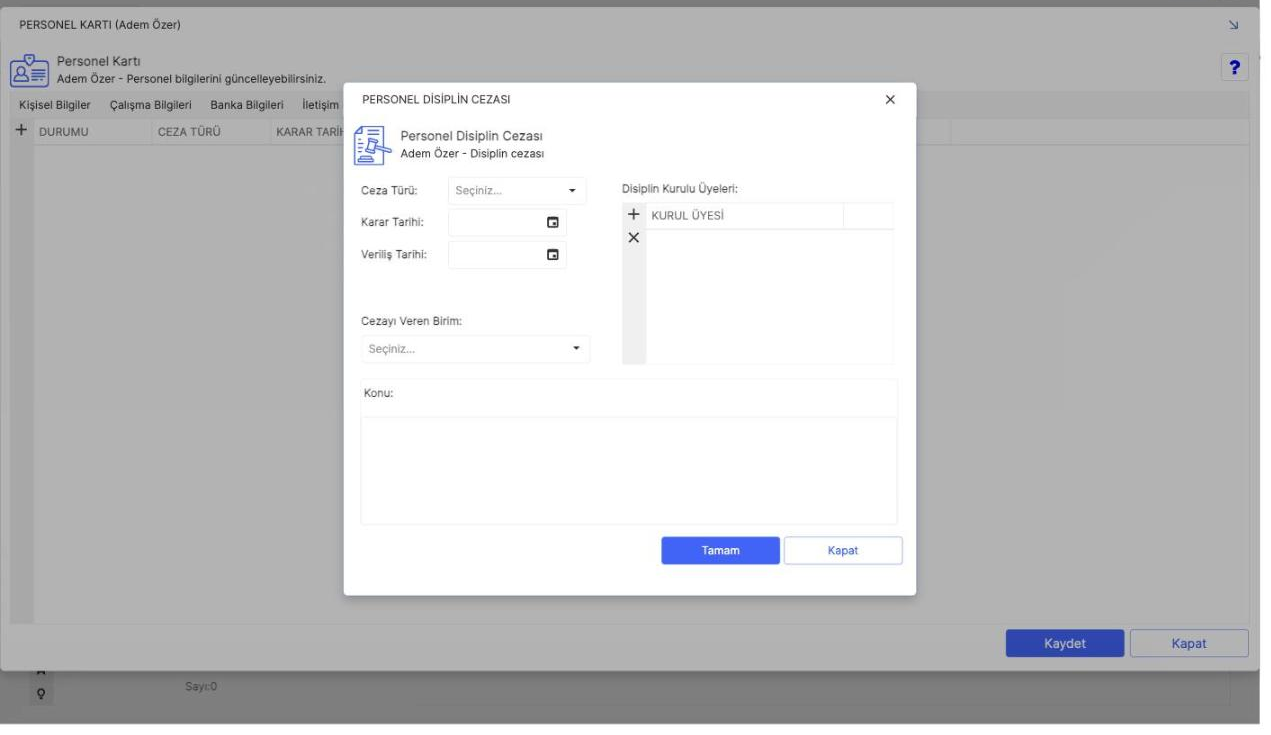Switch to the Kişisel Bilgiler tab
Screen dimensions: 1271x735
[x=55, y=105]
